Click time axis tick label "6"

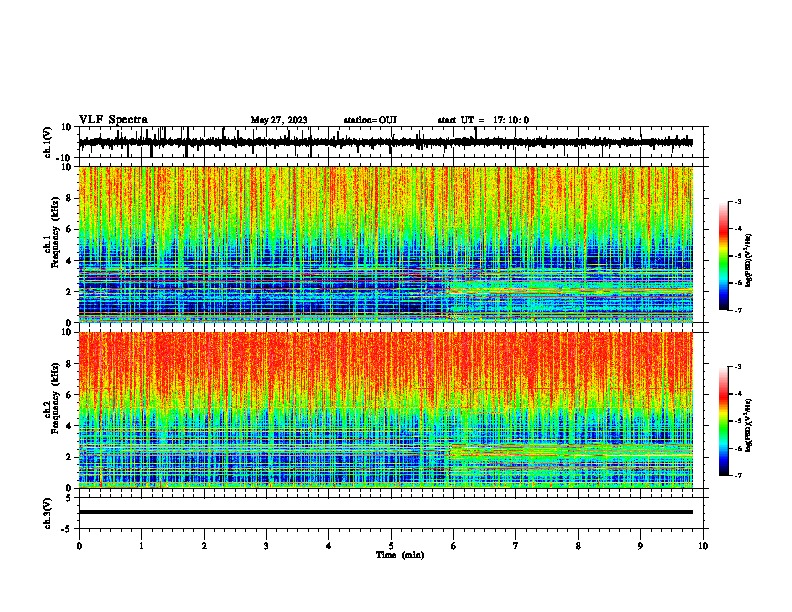[454, 546]
